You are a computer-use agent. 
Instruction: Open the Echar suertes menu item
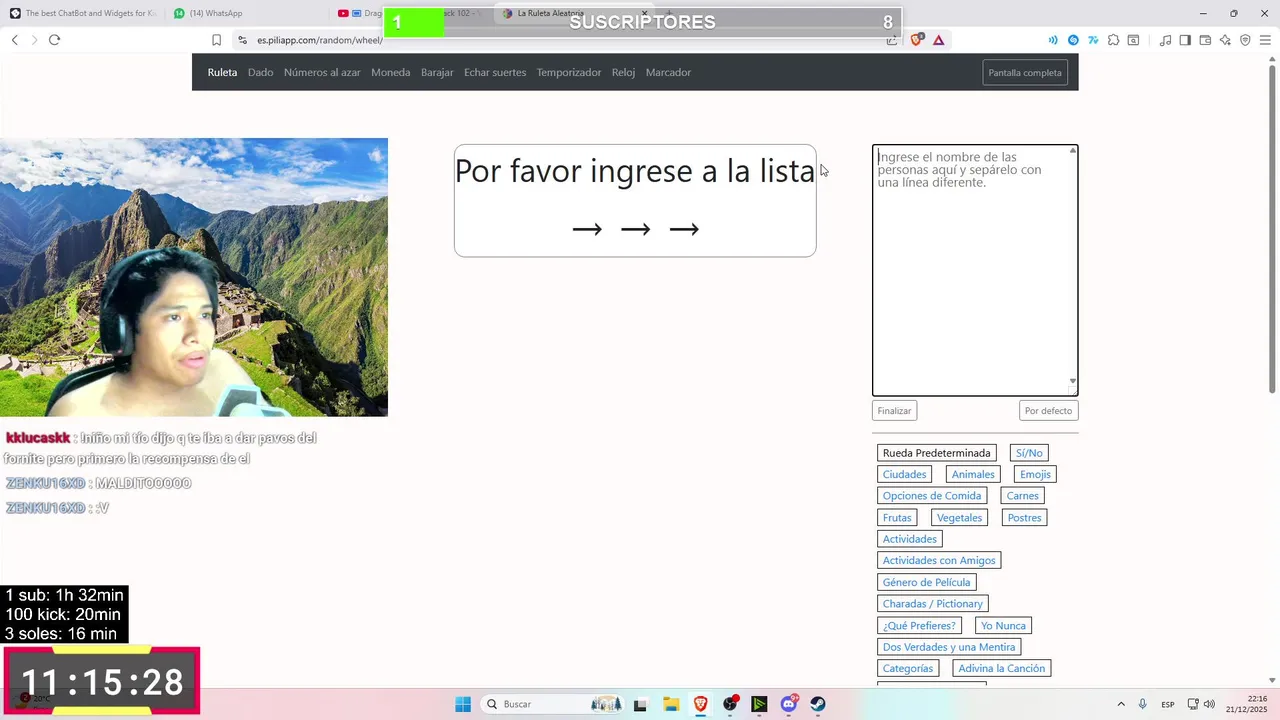pos(495,72)
